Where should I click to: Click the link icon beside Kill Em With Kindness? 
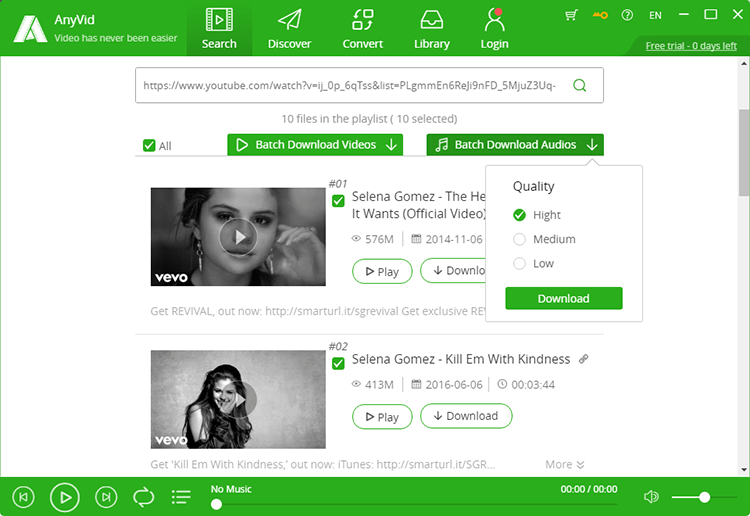click(583, 359)
